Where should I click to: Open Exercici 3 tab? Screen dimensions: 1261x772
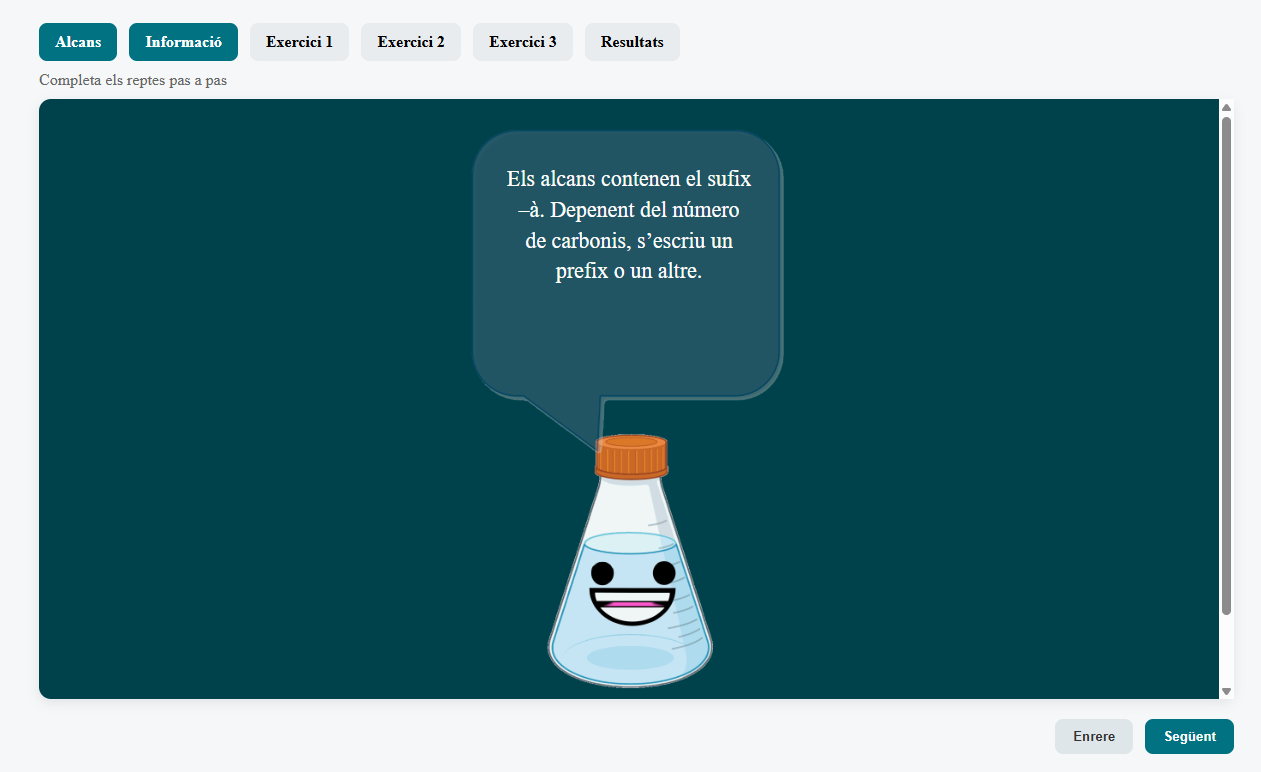[523, 42]
